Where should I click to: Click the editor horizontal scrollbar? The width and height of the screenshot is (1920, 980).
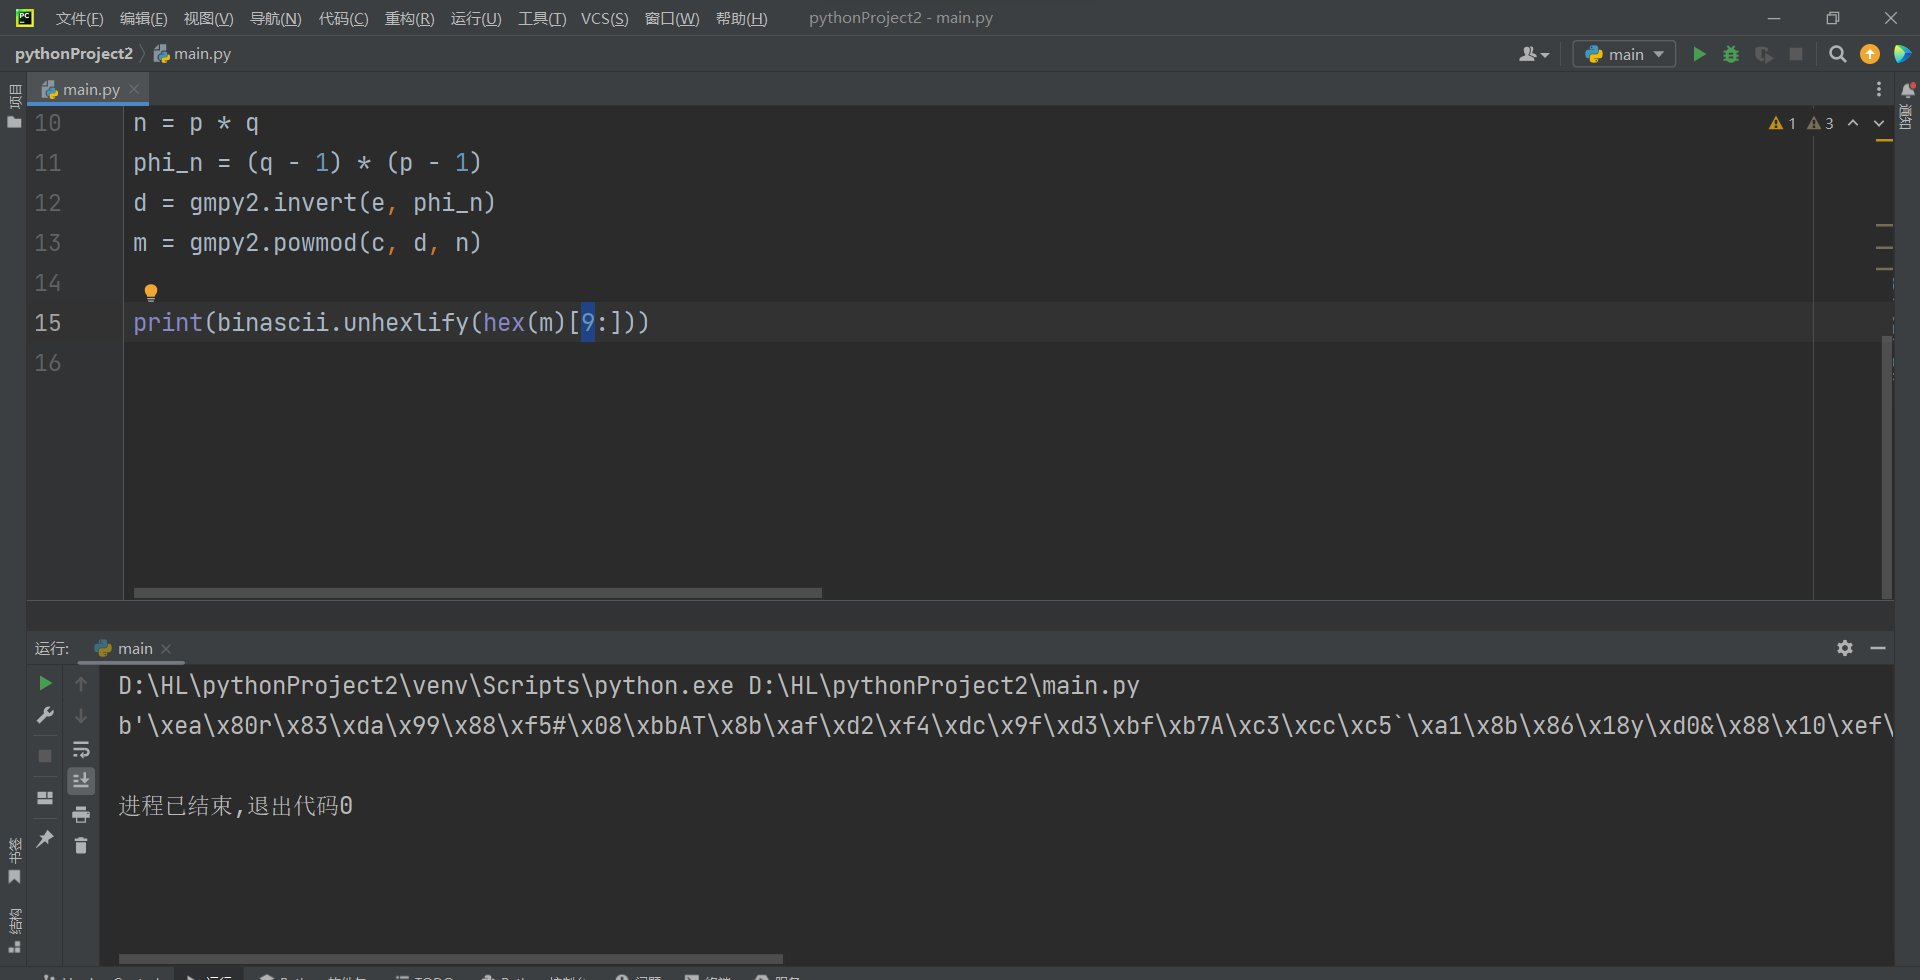pyautogui.click(x=478, y=593)
